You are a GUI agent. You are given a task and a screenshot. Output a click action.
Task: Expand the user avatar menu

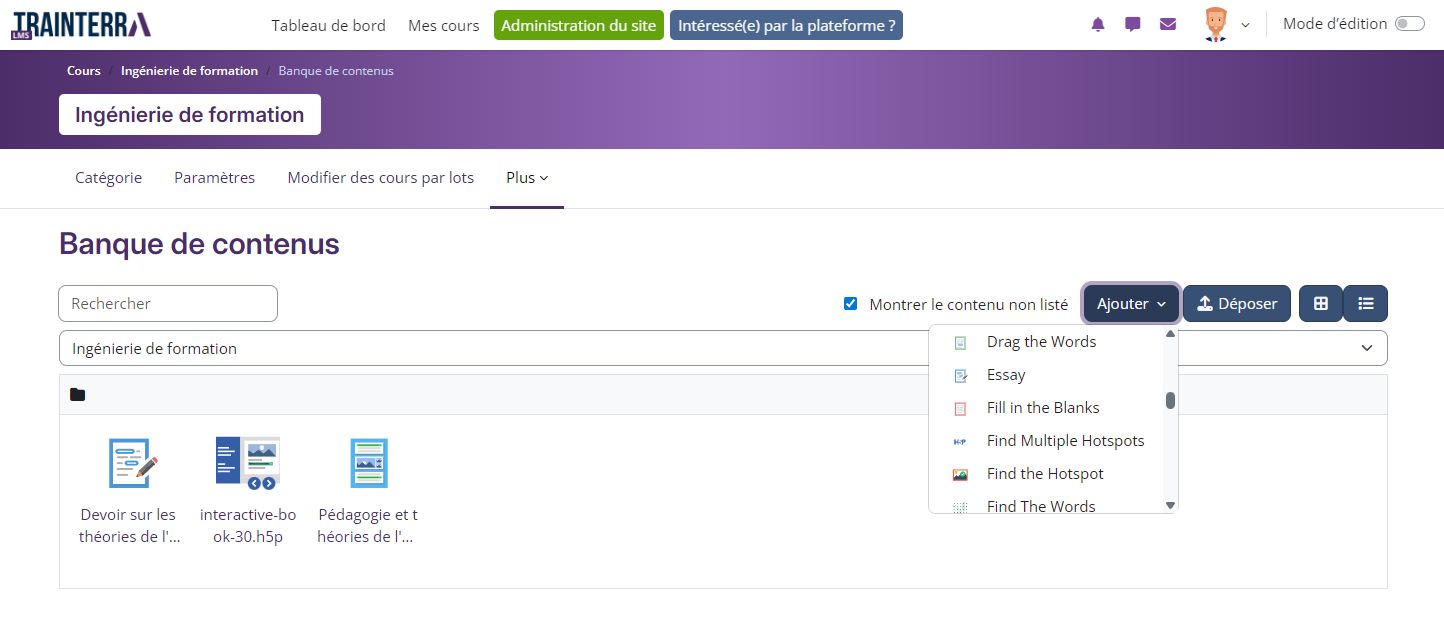[1226, 25]
